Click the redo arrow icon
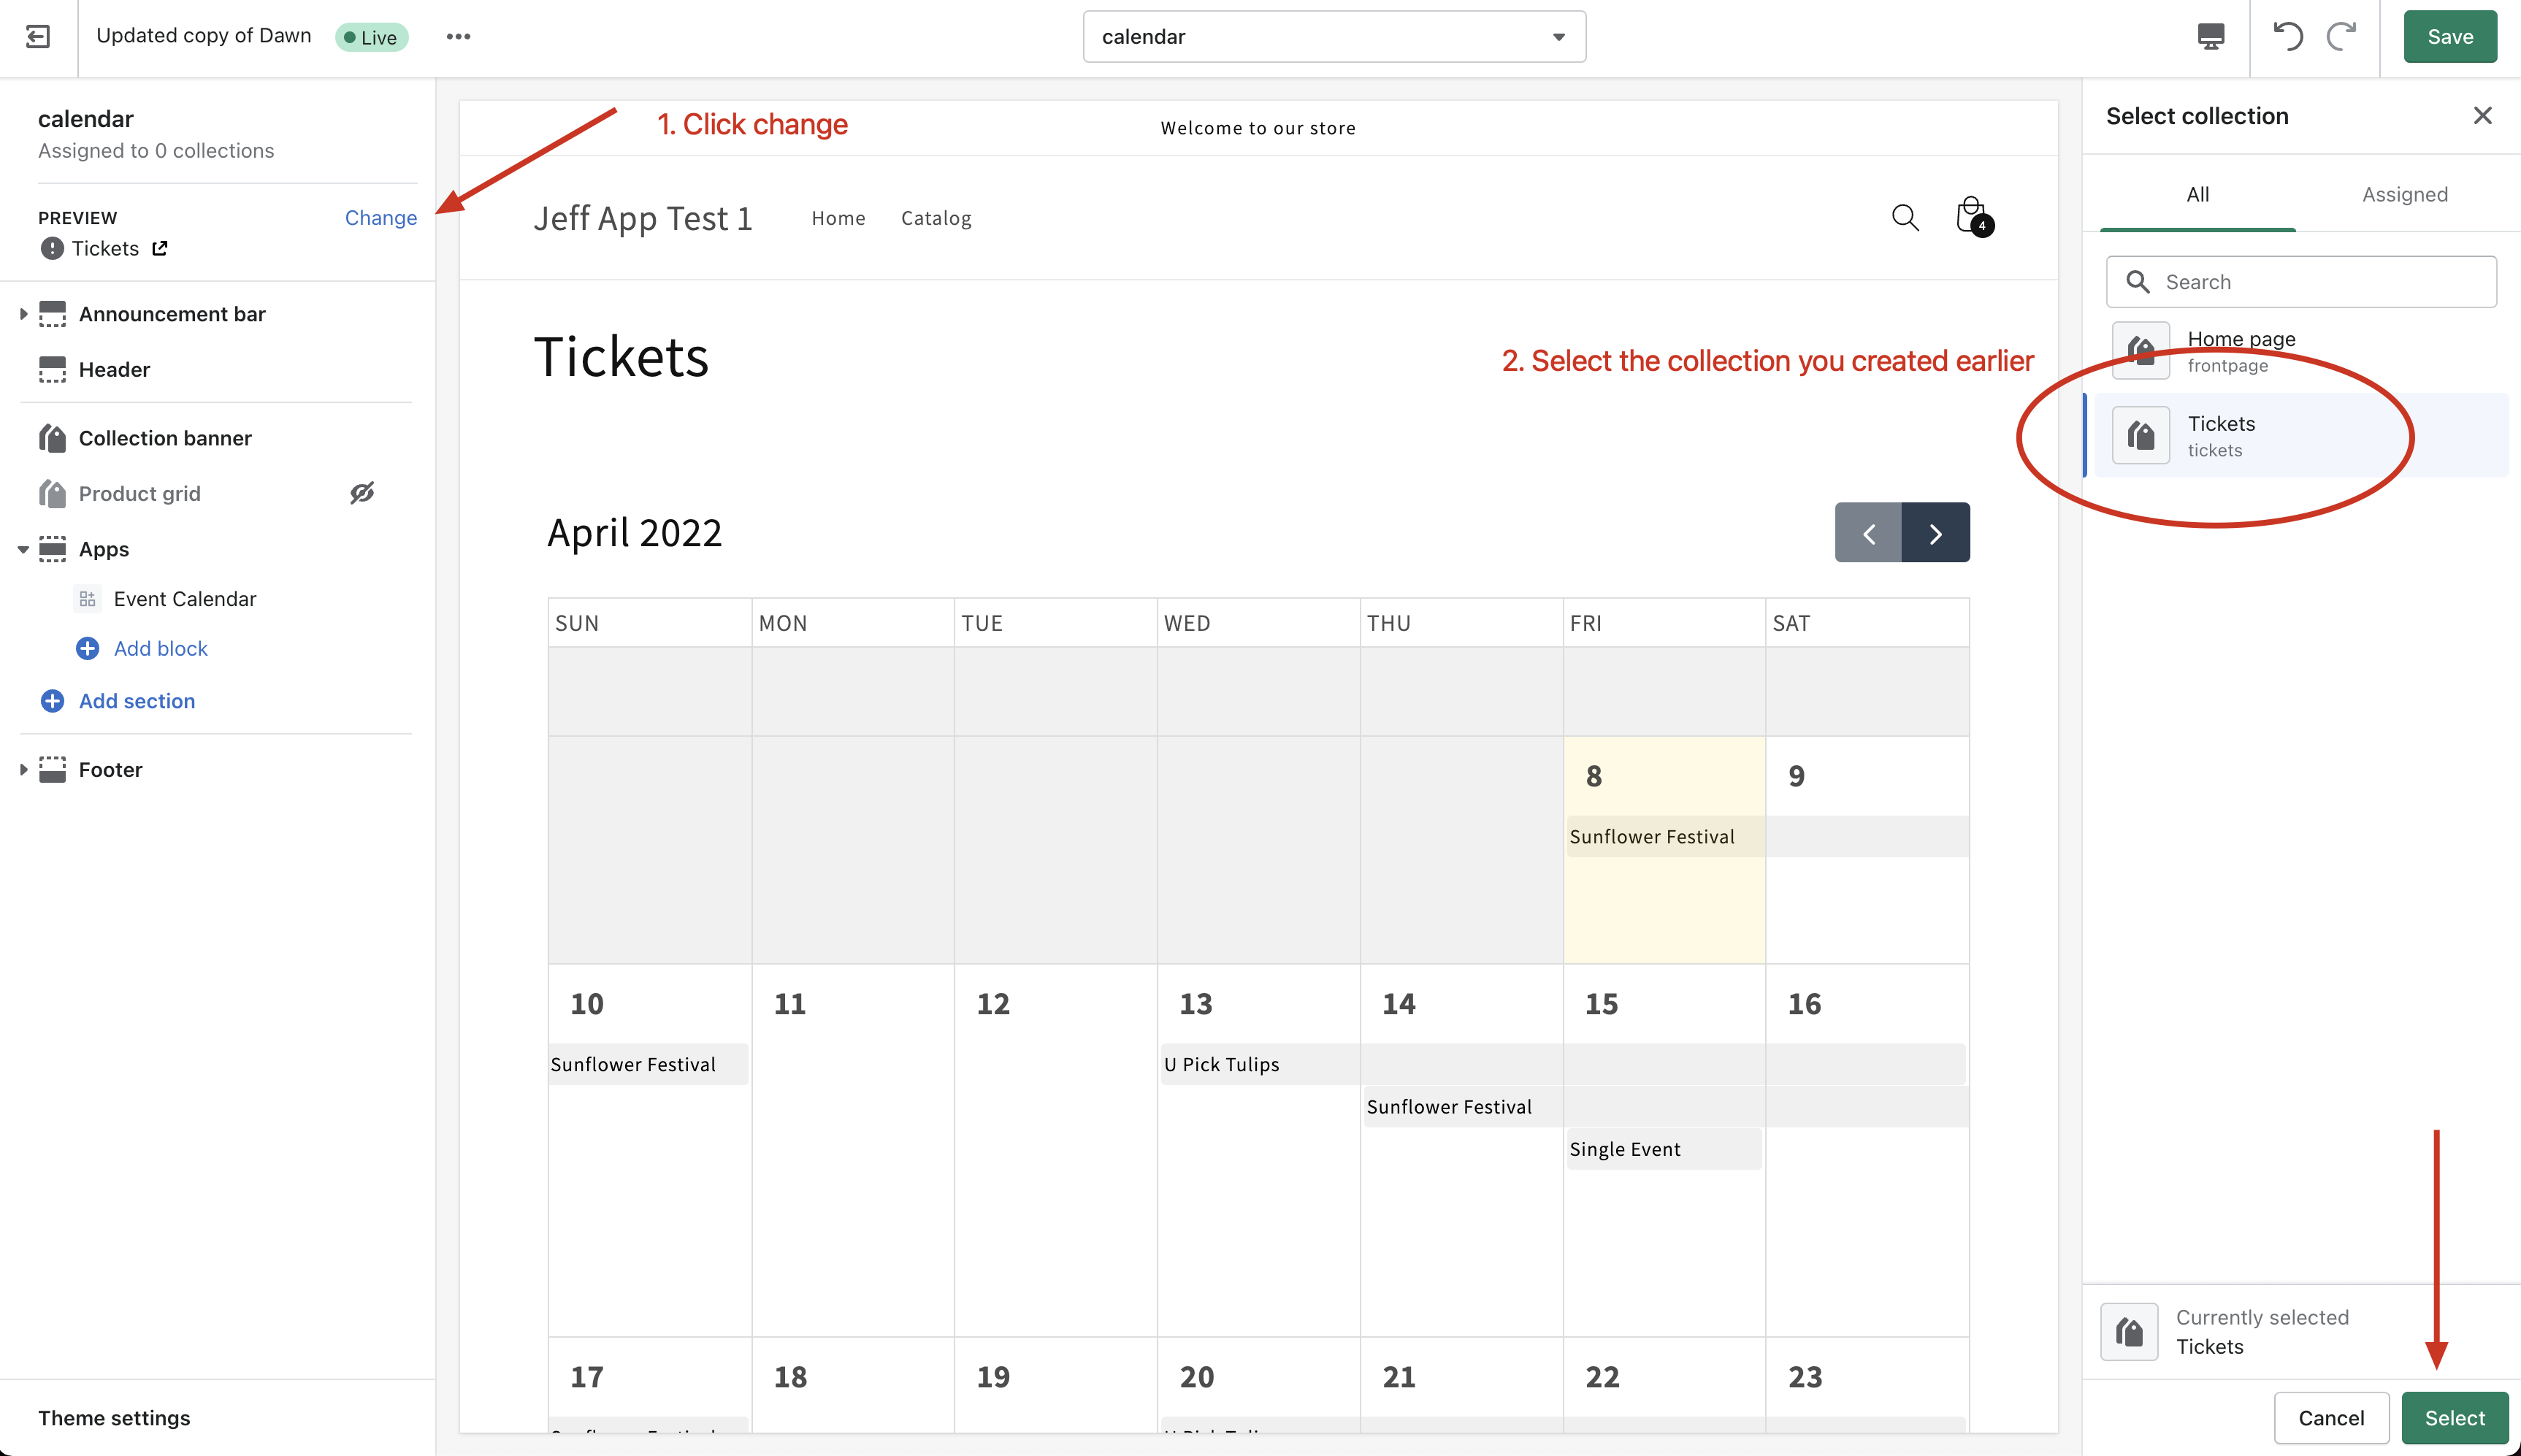The image size is (2521, 1456). pos(2342,37)
